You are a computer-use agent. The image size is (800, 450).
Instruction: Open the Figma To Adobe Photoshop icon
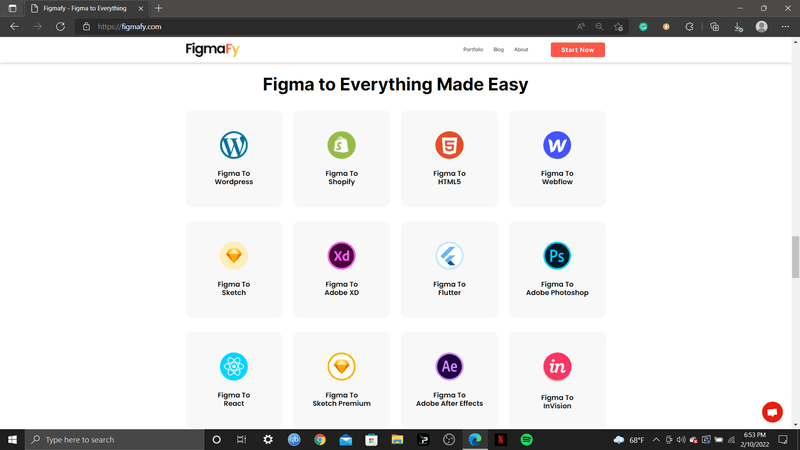(x=557, y=256)
